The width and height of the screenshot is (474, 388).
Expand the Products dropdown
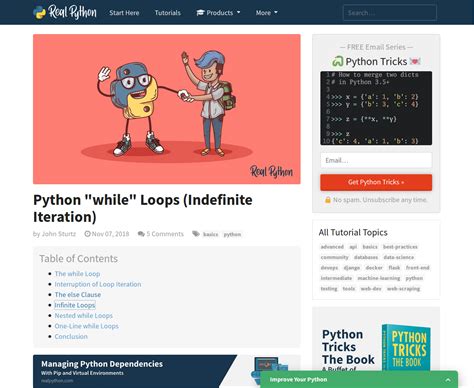click(x=218, y=13)
